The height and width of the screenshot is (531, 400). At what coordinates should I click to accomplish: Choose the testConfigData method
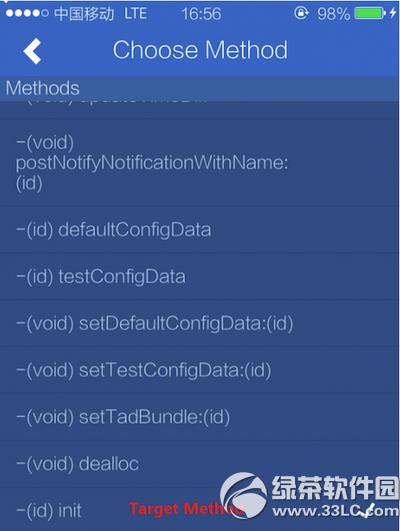[x=200, y=277]
